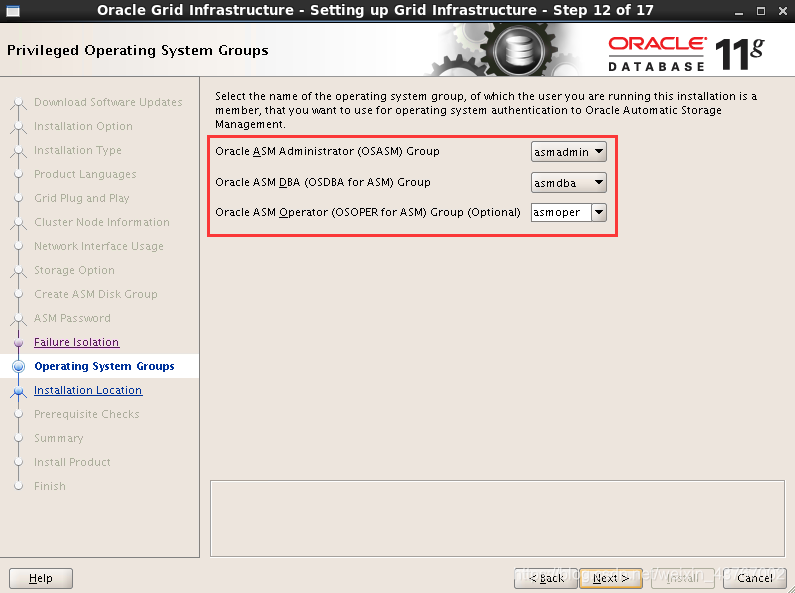This screenshot has height=593, width=795.
Task: Expand the OSOPER asmoper dropdown arrow
Action: (599, 212)
